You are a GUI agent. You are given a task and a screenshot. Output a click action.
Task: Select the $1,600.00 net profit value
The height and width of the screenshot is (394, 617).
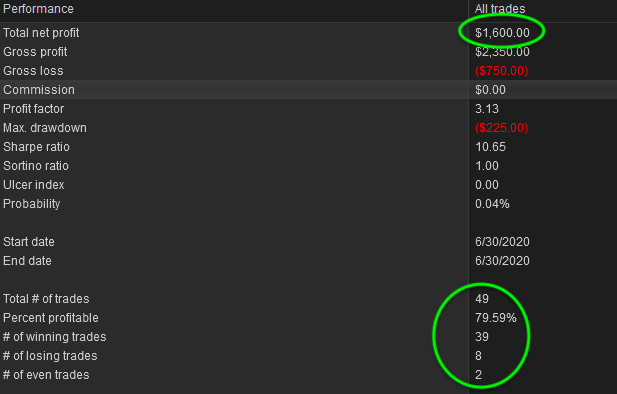coord(502,33)
